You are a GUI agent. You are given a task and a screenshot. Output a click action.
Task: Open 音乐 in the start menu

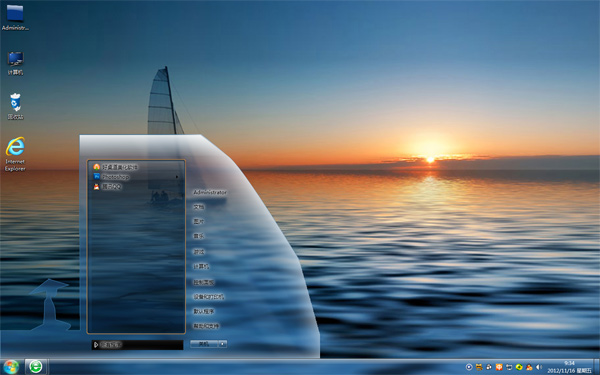(x=199, y=236)
